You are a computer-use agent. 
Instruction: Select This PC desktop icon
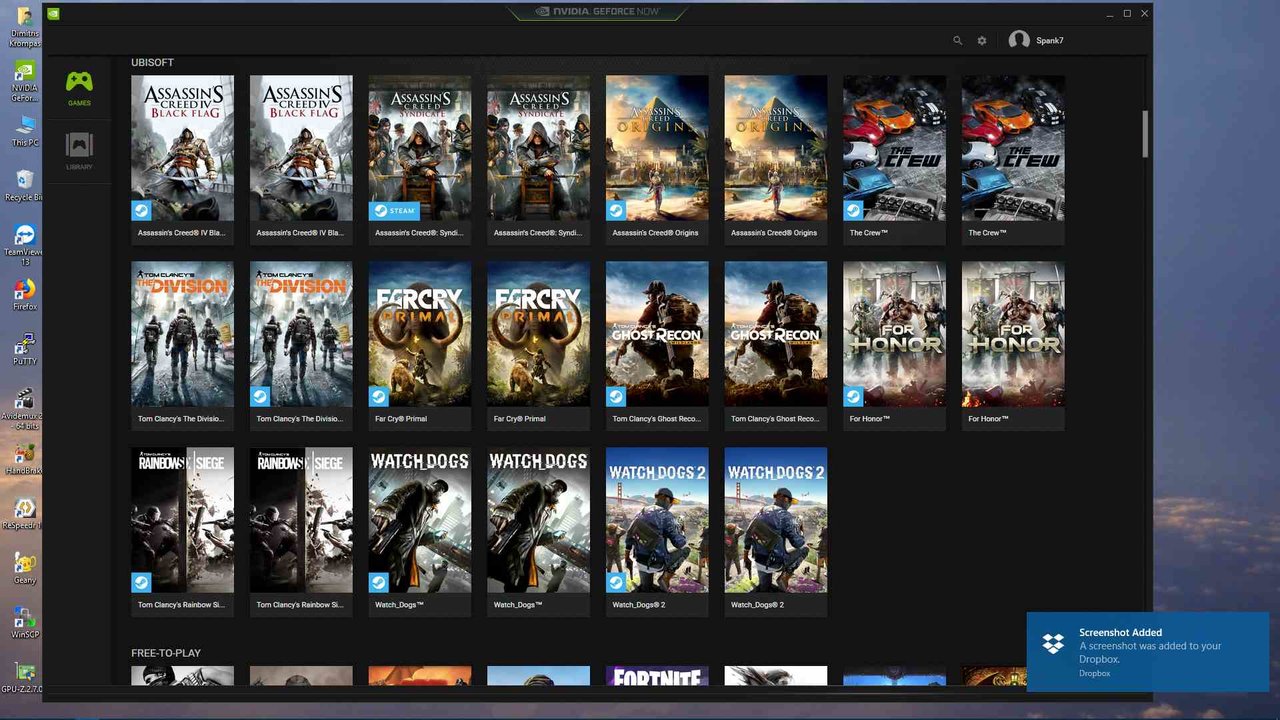[25, 131]
